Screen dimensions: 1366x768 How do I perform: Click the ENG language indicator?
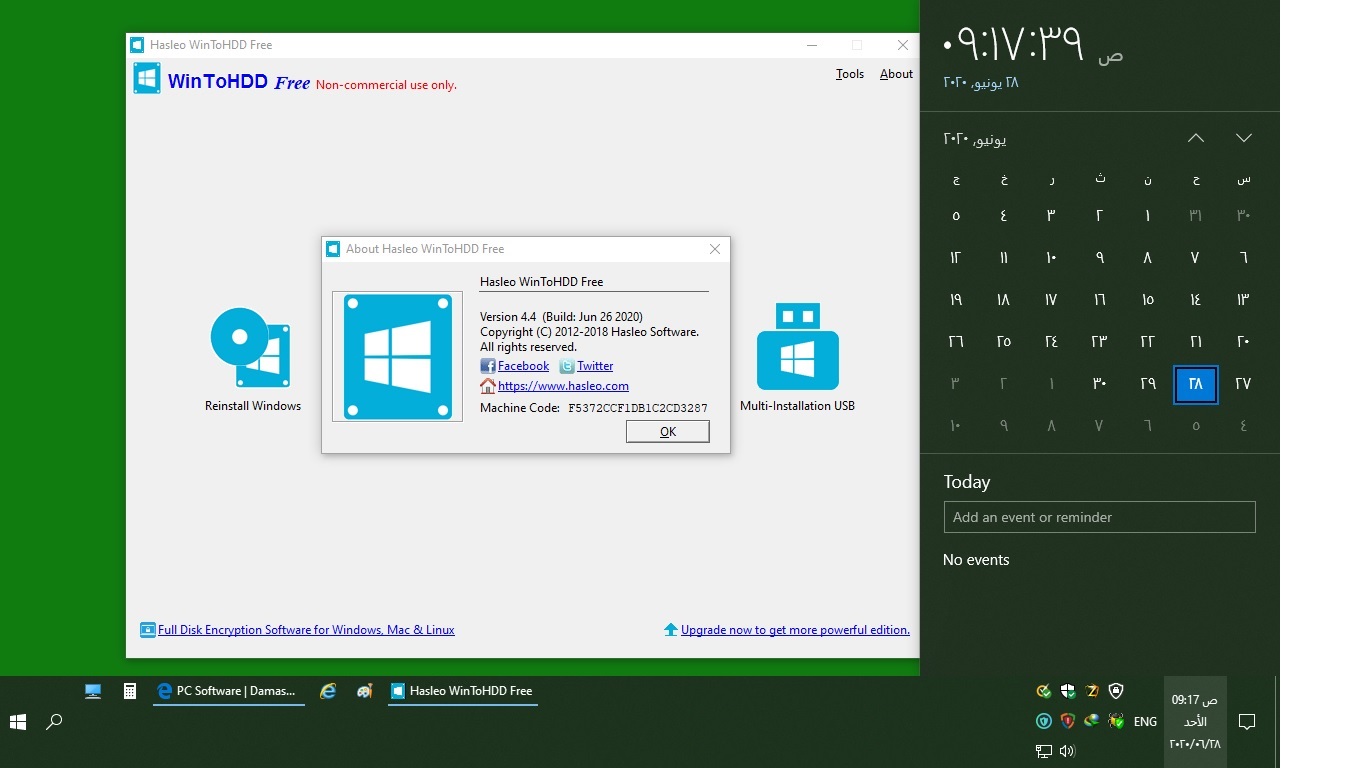click(1145, 721)
